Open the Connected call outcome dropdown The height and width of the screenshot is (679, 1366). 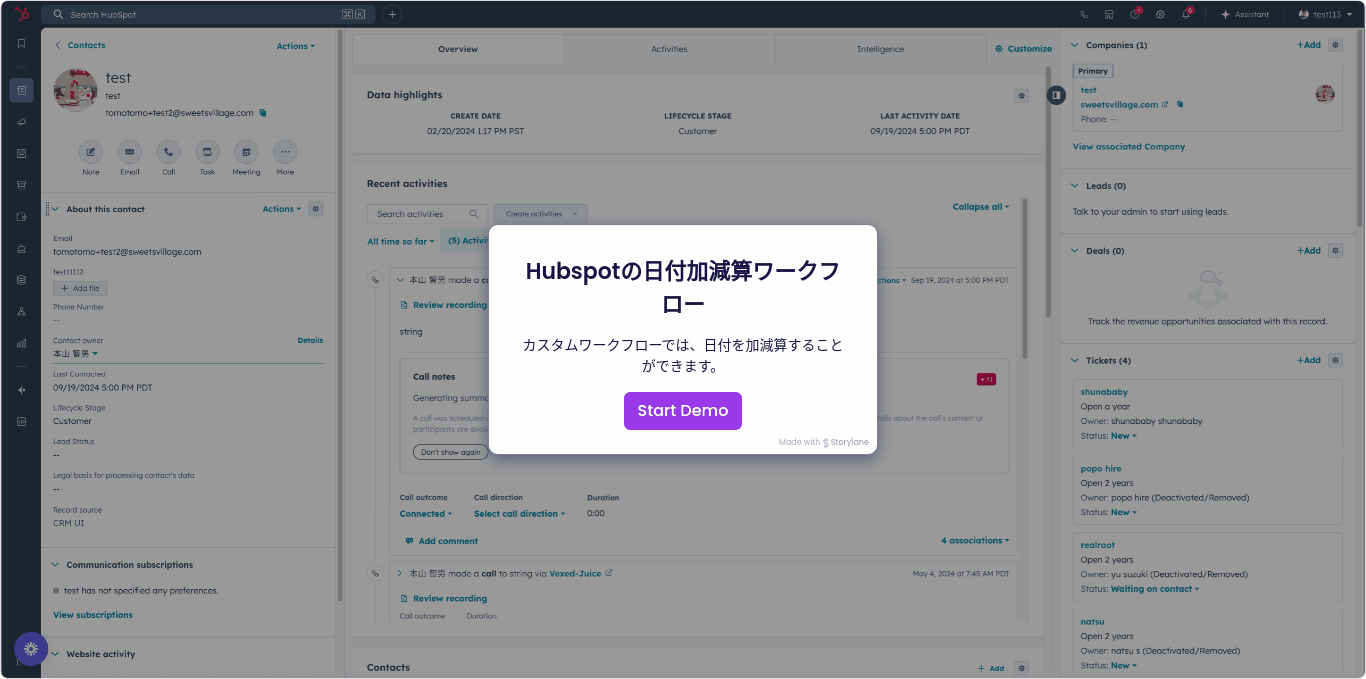(426, 514)
